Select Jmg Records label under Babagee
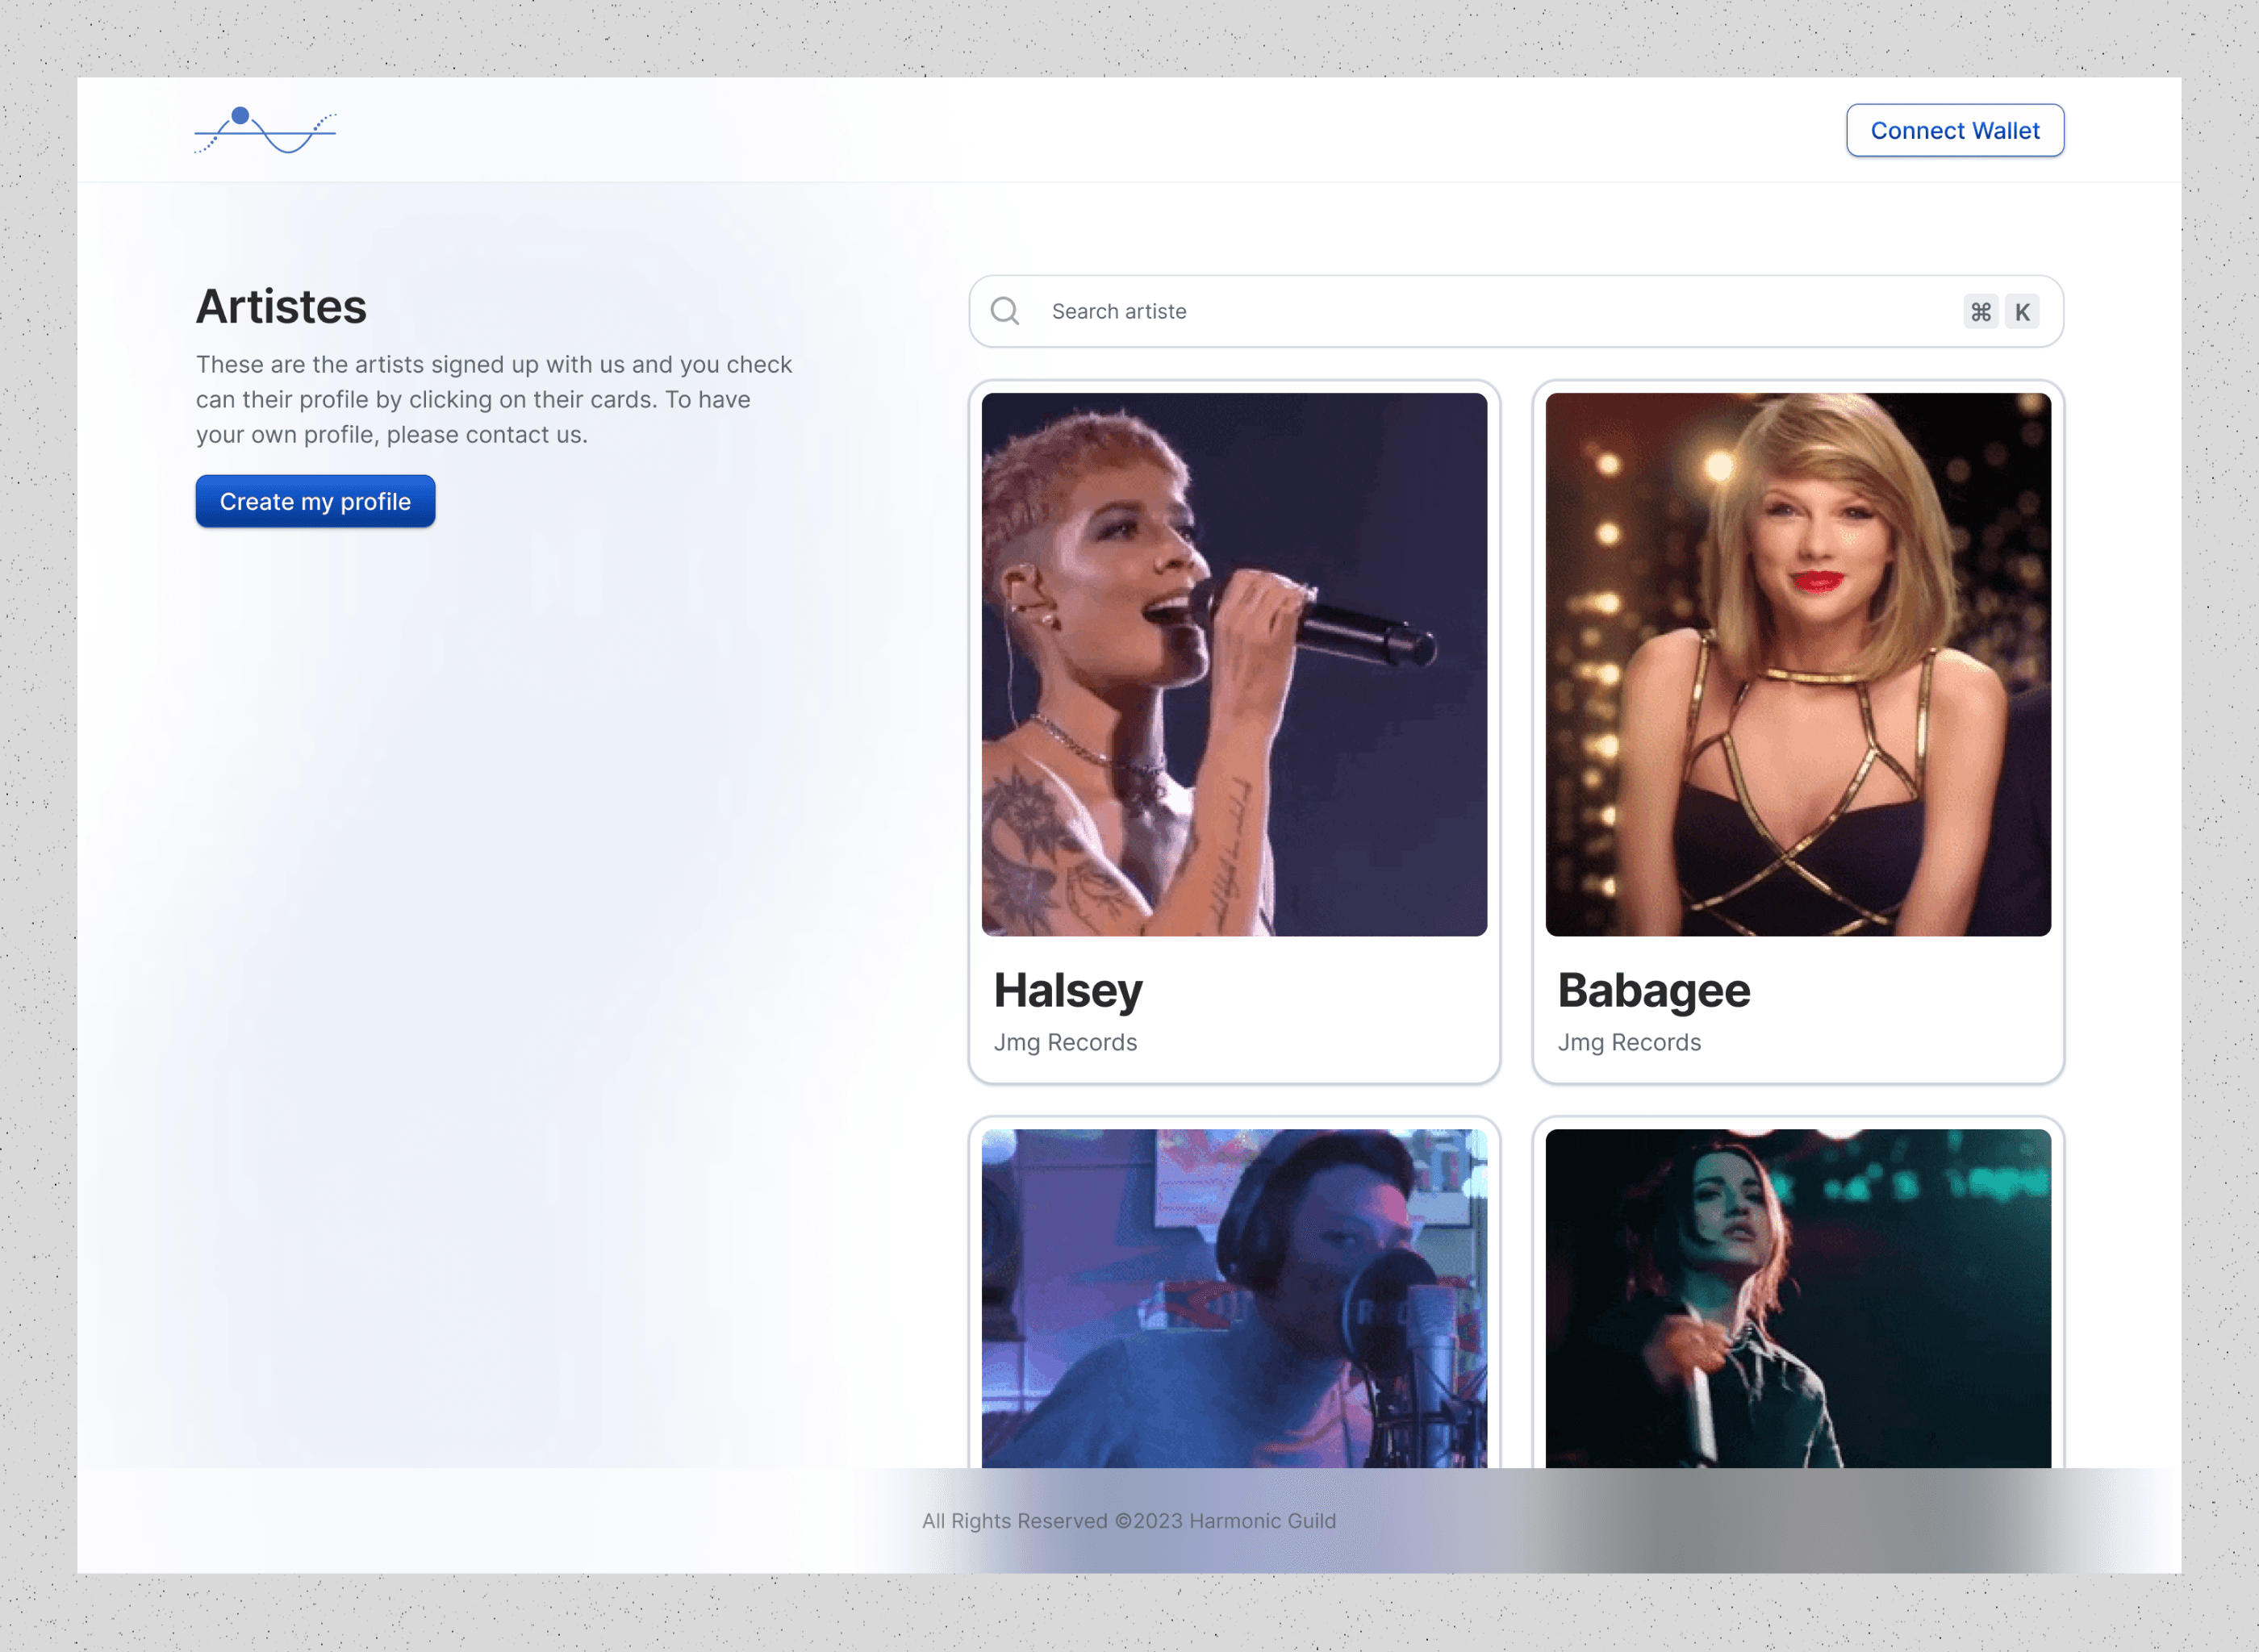The image size is (2259, 1652). [1628, 1042]
